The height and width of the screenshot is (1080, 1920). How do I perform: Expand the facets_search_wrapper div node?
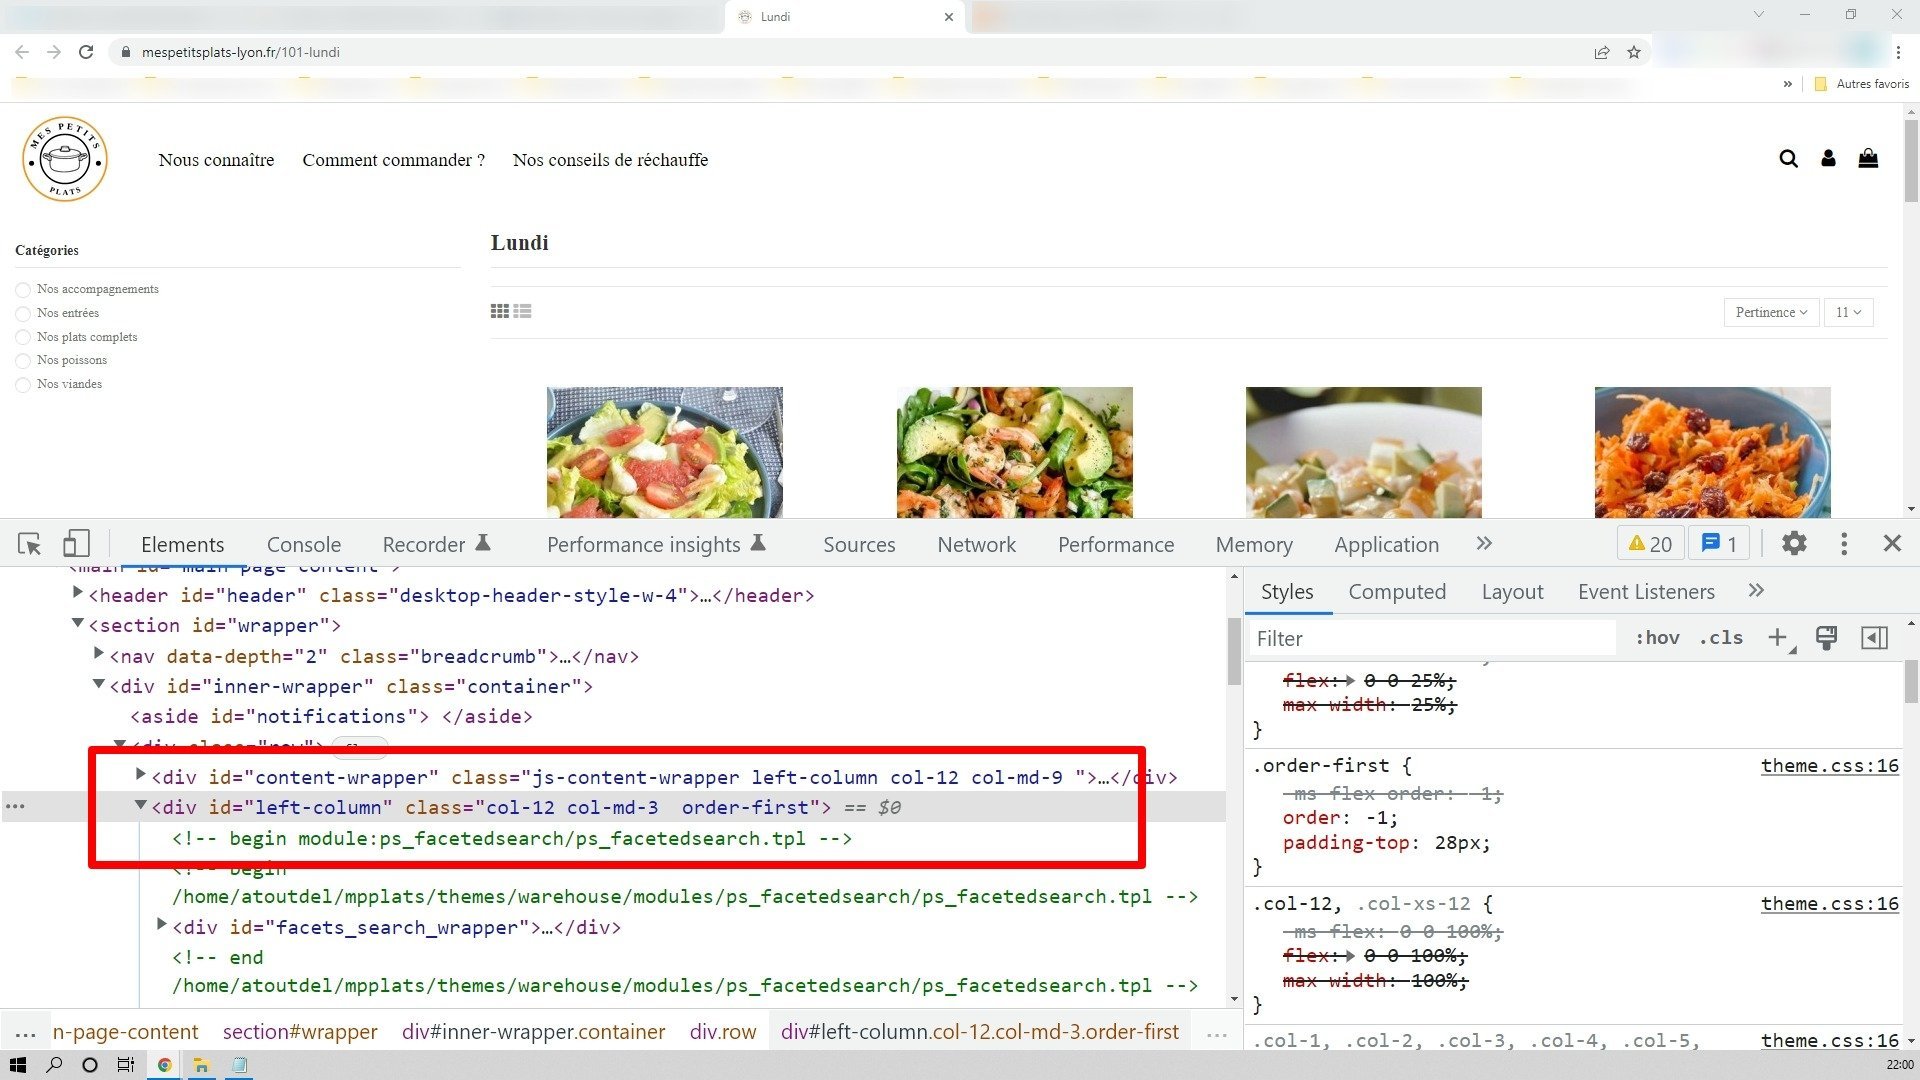pos(162,925)
